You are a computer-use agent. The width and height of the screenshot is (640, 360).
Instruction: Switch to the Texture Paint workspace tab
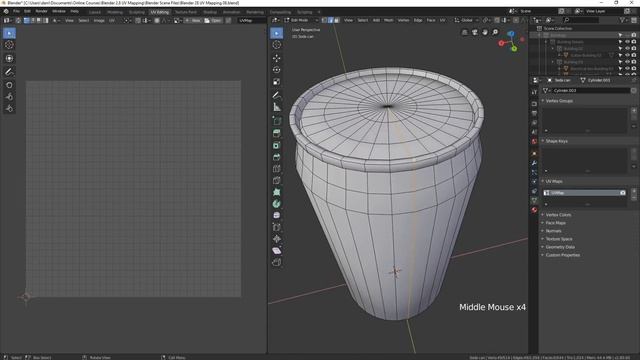pyautogui.click(x=186, y=12)
